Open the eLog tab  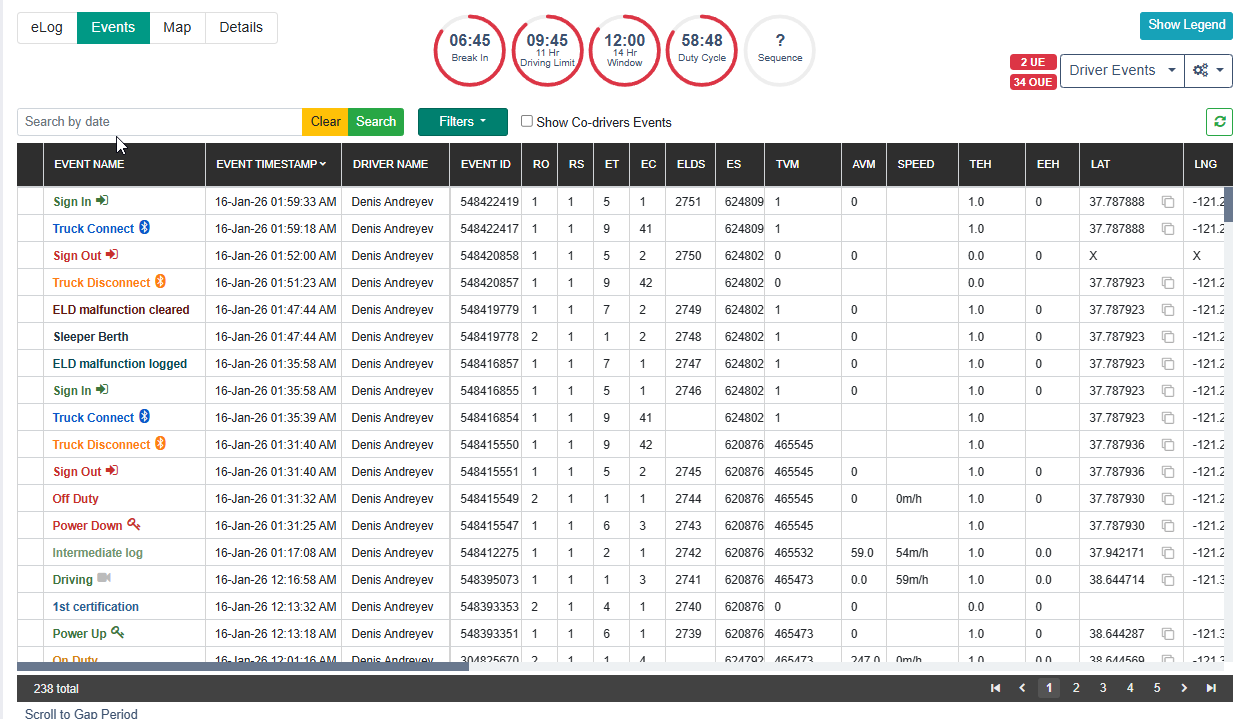(47, 28)
